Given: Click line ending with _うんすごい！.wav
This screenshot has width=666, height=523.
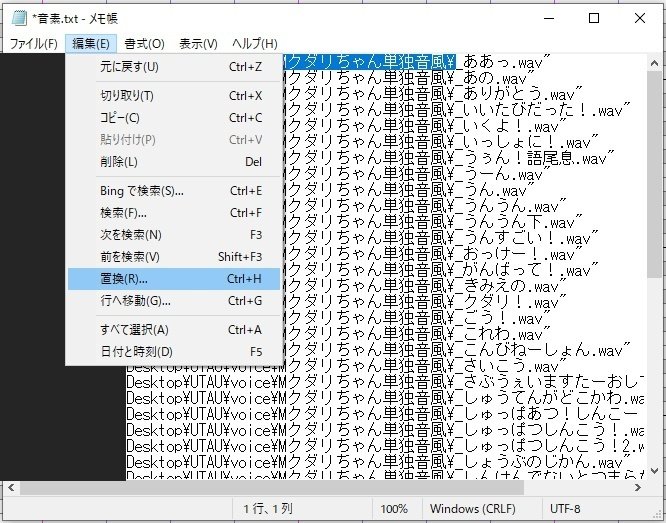Looking at the screenshot, I should (440, 238).
